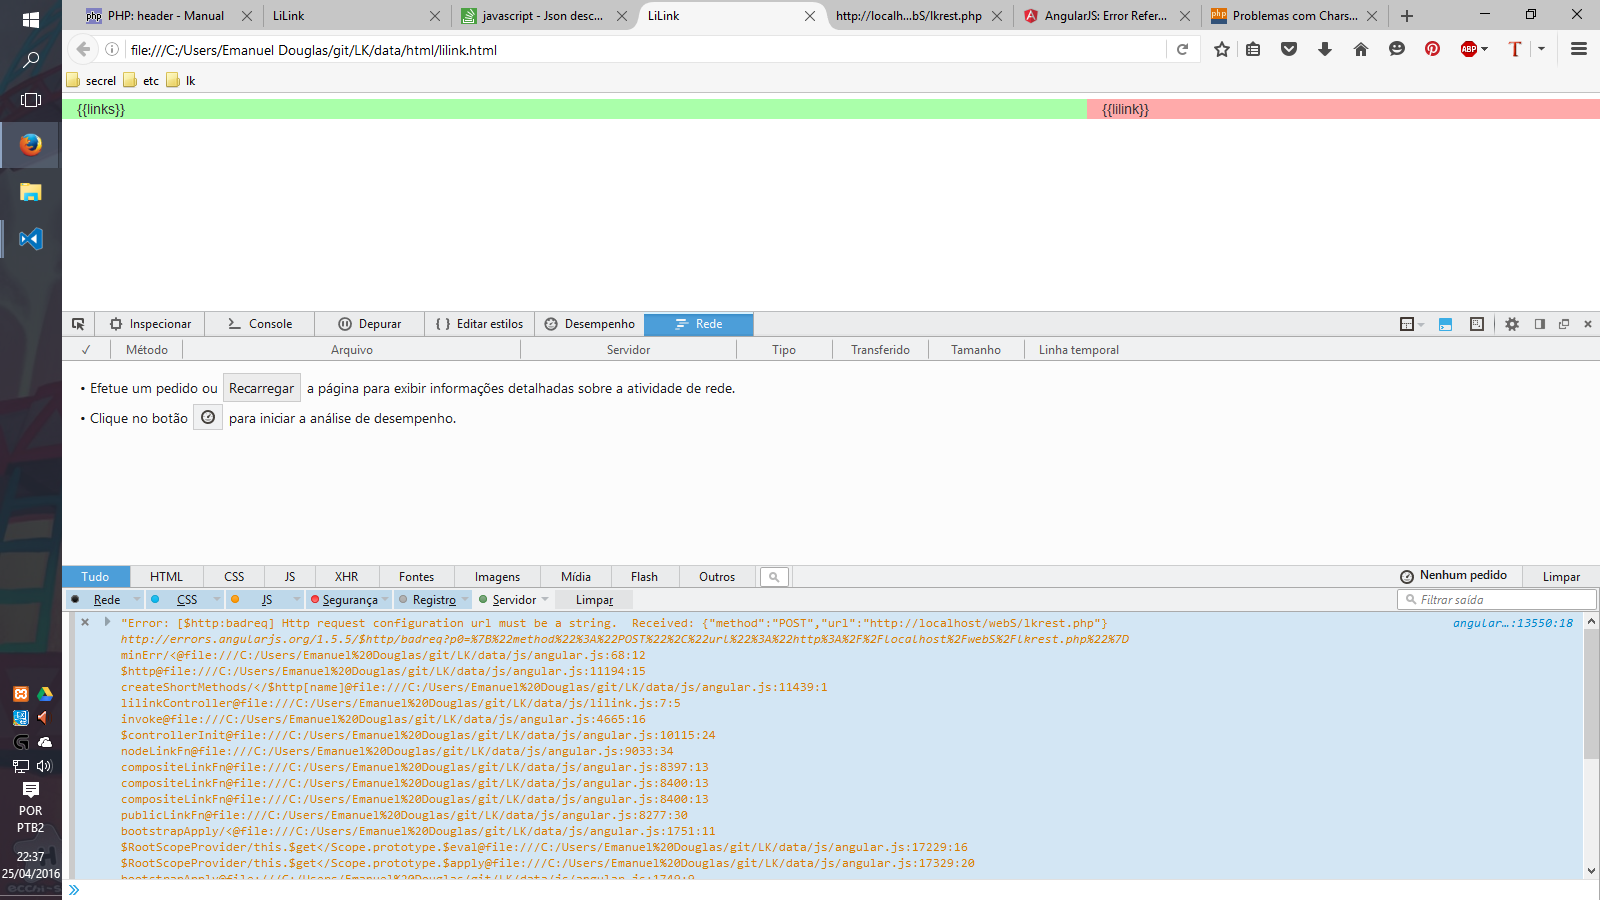
Task: Click the reload page icon in the address bar
Action: pos(1182,49)
